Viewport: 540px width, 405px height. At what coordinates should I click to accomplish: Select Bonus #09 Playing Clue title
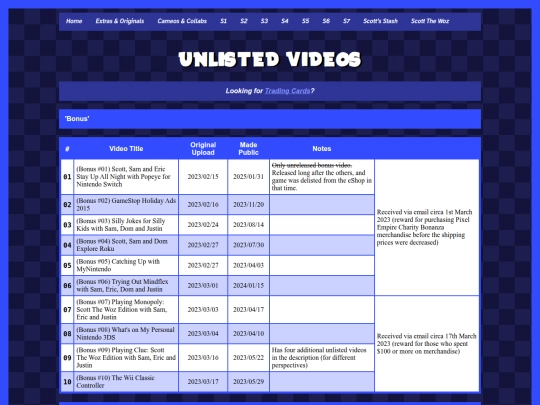126,357
